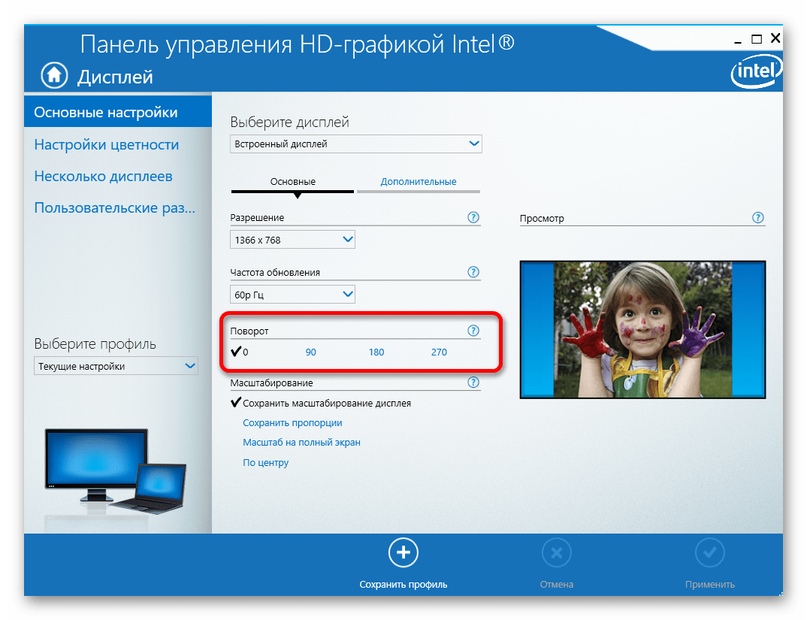Select Сохранить масштабирование дисплея option
This screenshot has height=620, width=807.
click(x=321, y=403)
